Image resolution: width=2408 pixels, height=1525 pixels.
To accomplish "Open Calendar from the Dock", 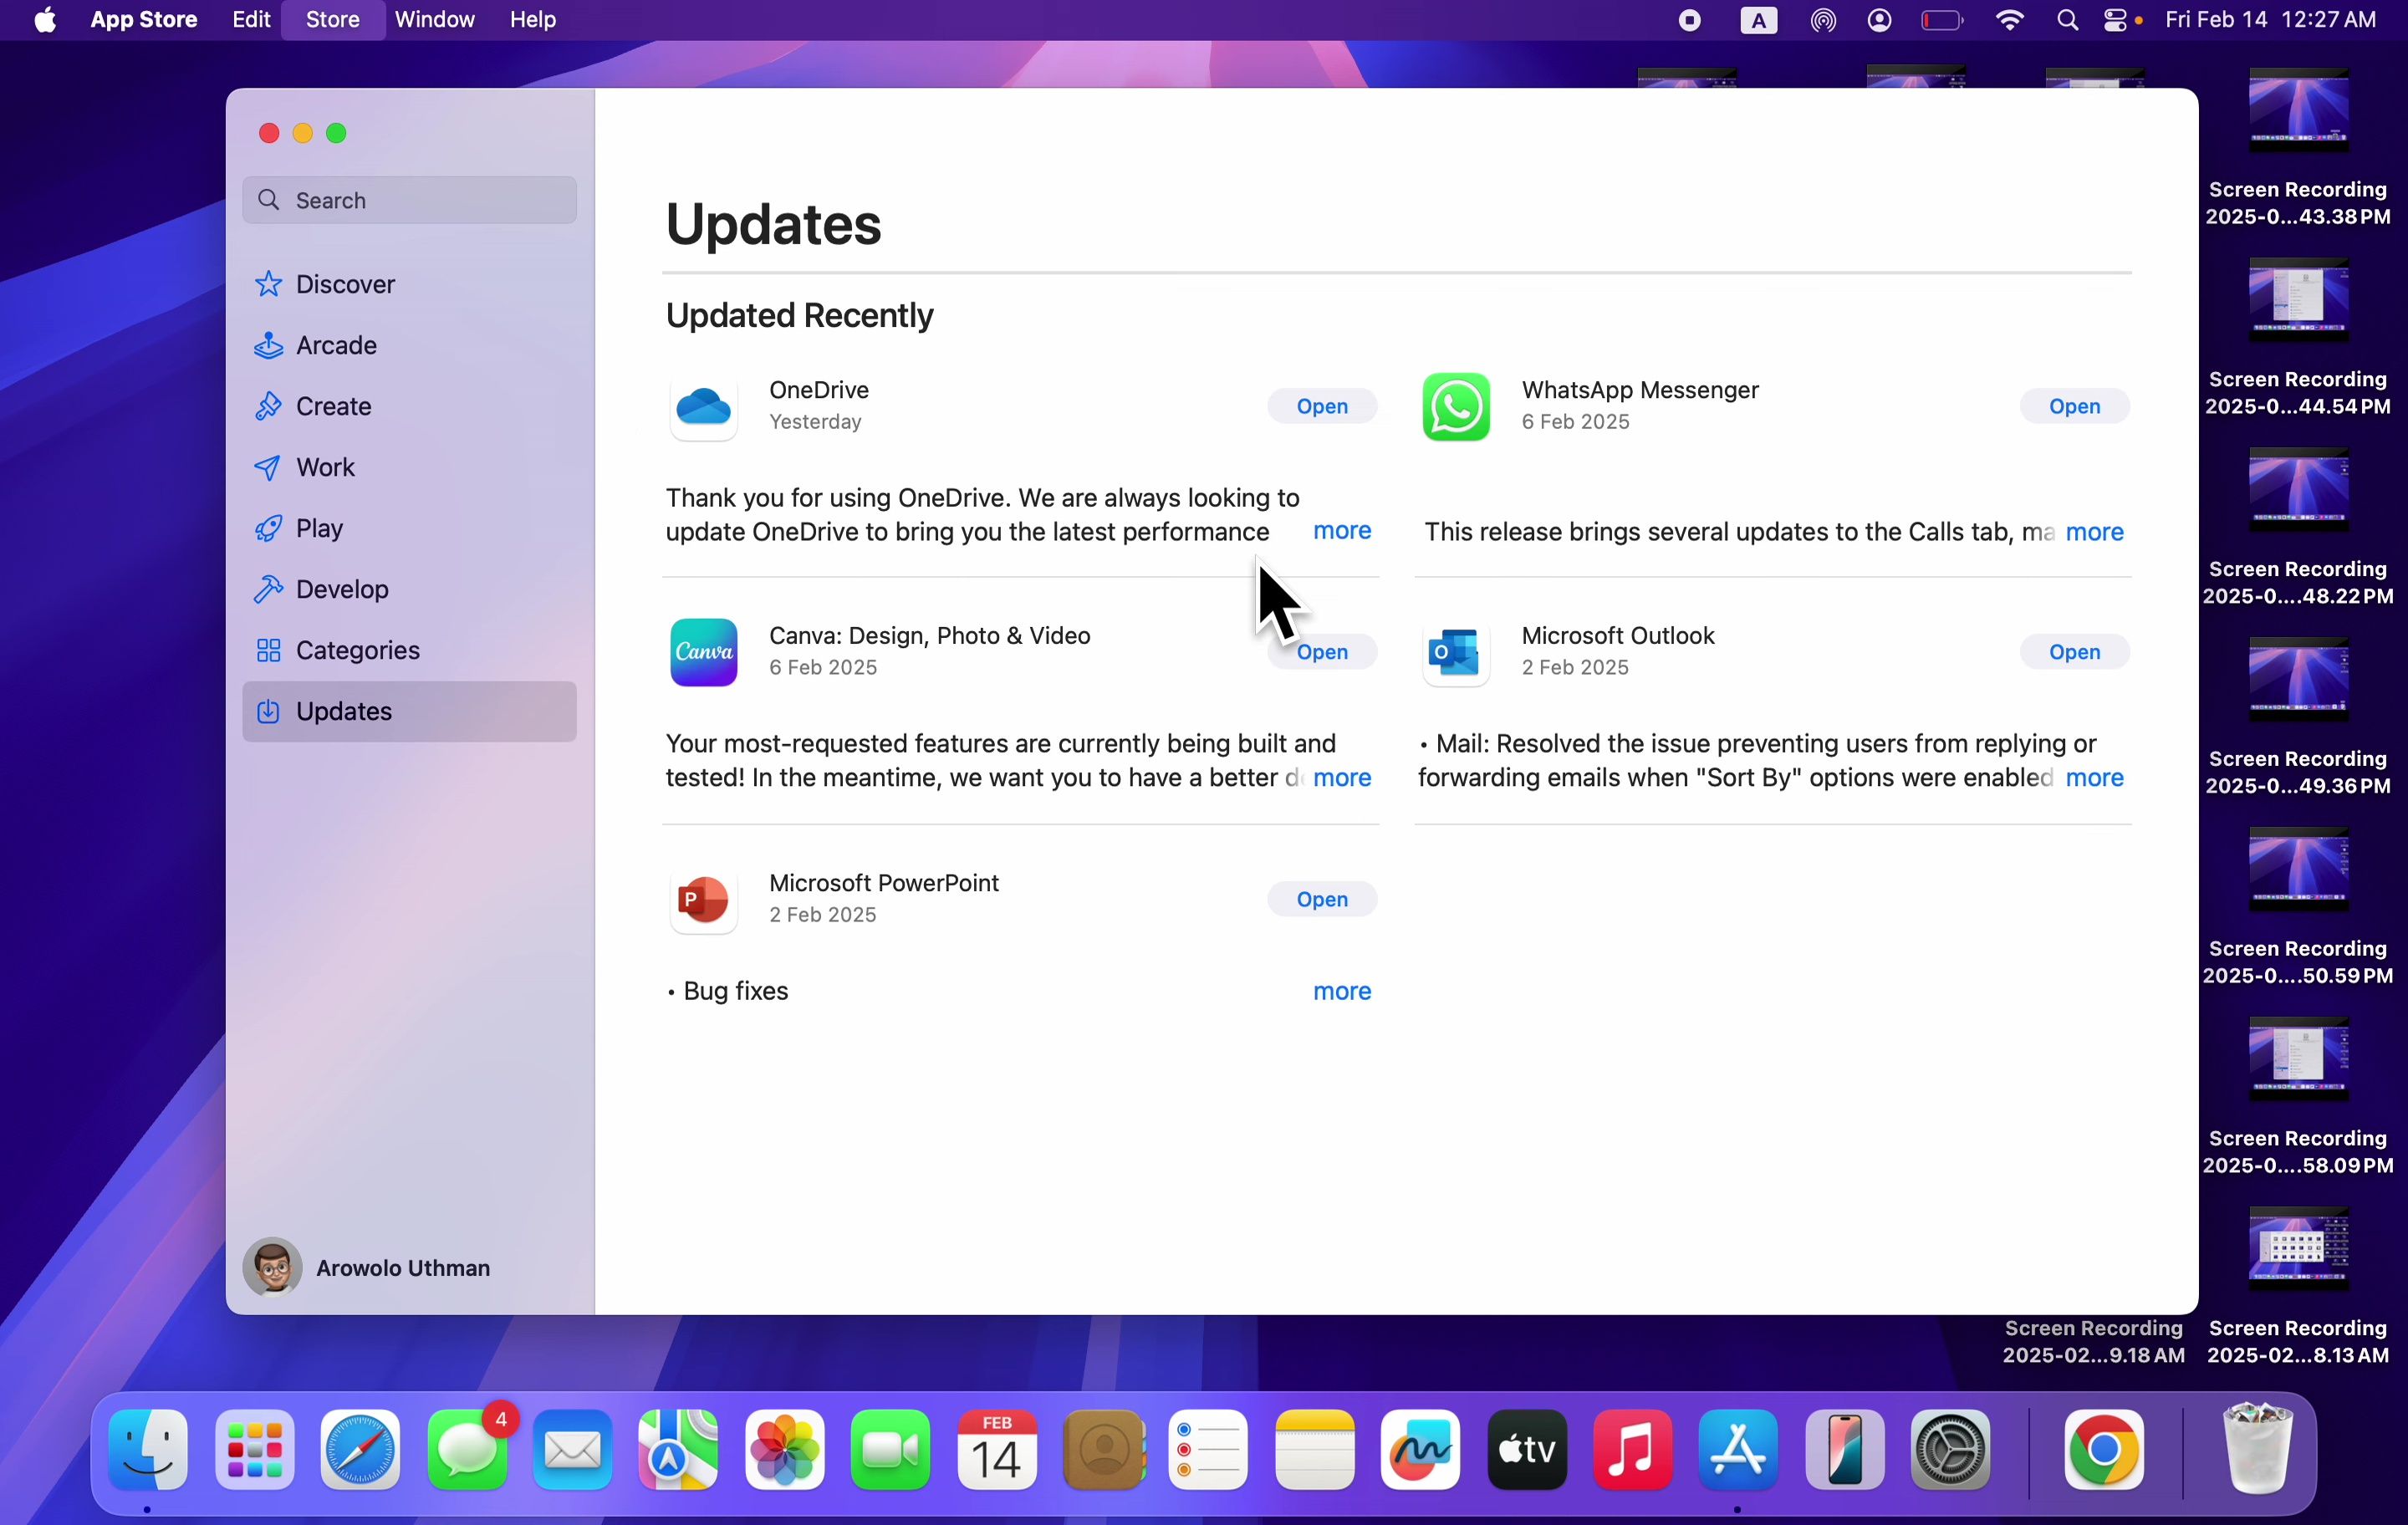I will (x=997, y=1450).
